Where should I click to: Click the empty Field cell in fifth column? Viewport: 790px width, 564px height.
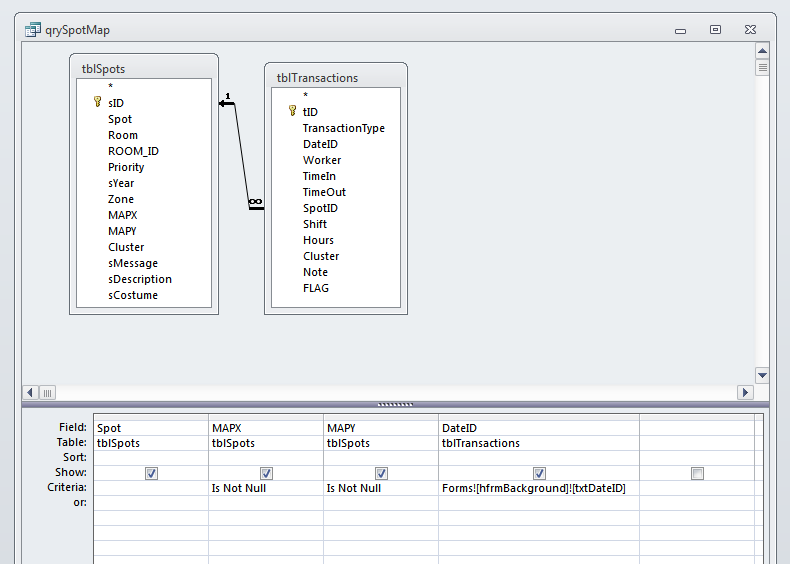697,428
